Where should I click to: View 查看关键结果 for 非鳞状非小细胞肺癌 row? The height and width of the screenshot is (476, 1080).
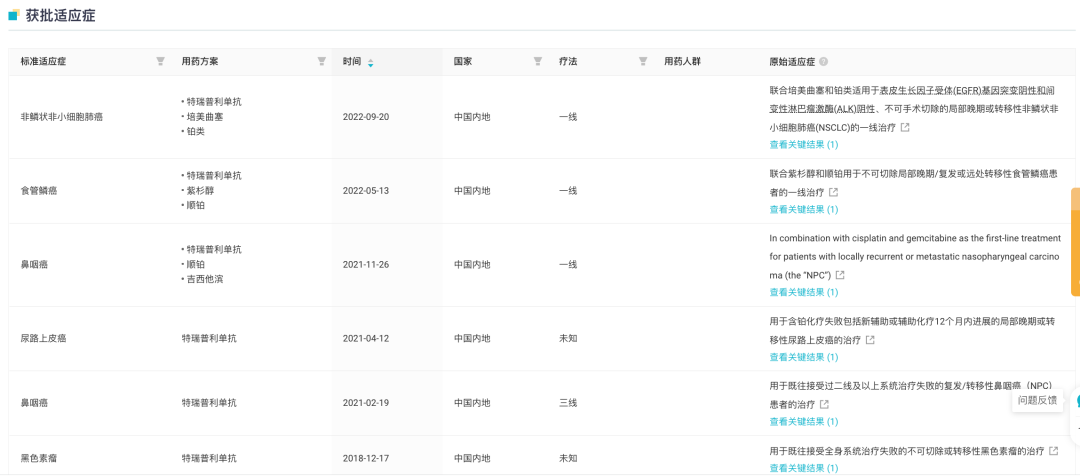(x=804, y=145)
